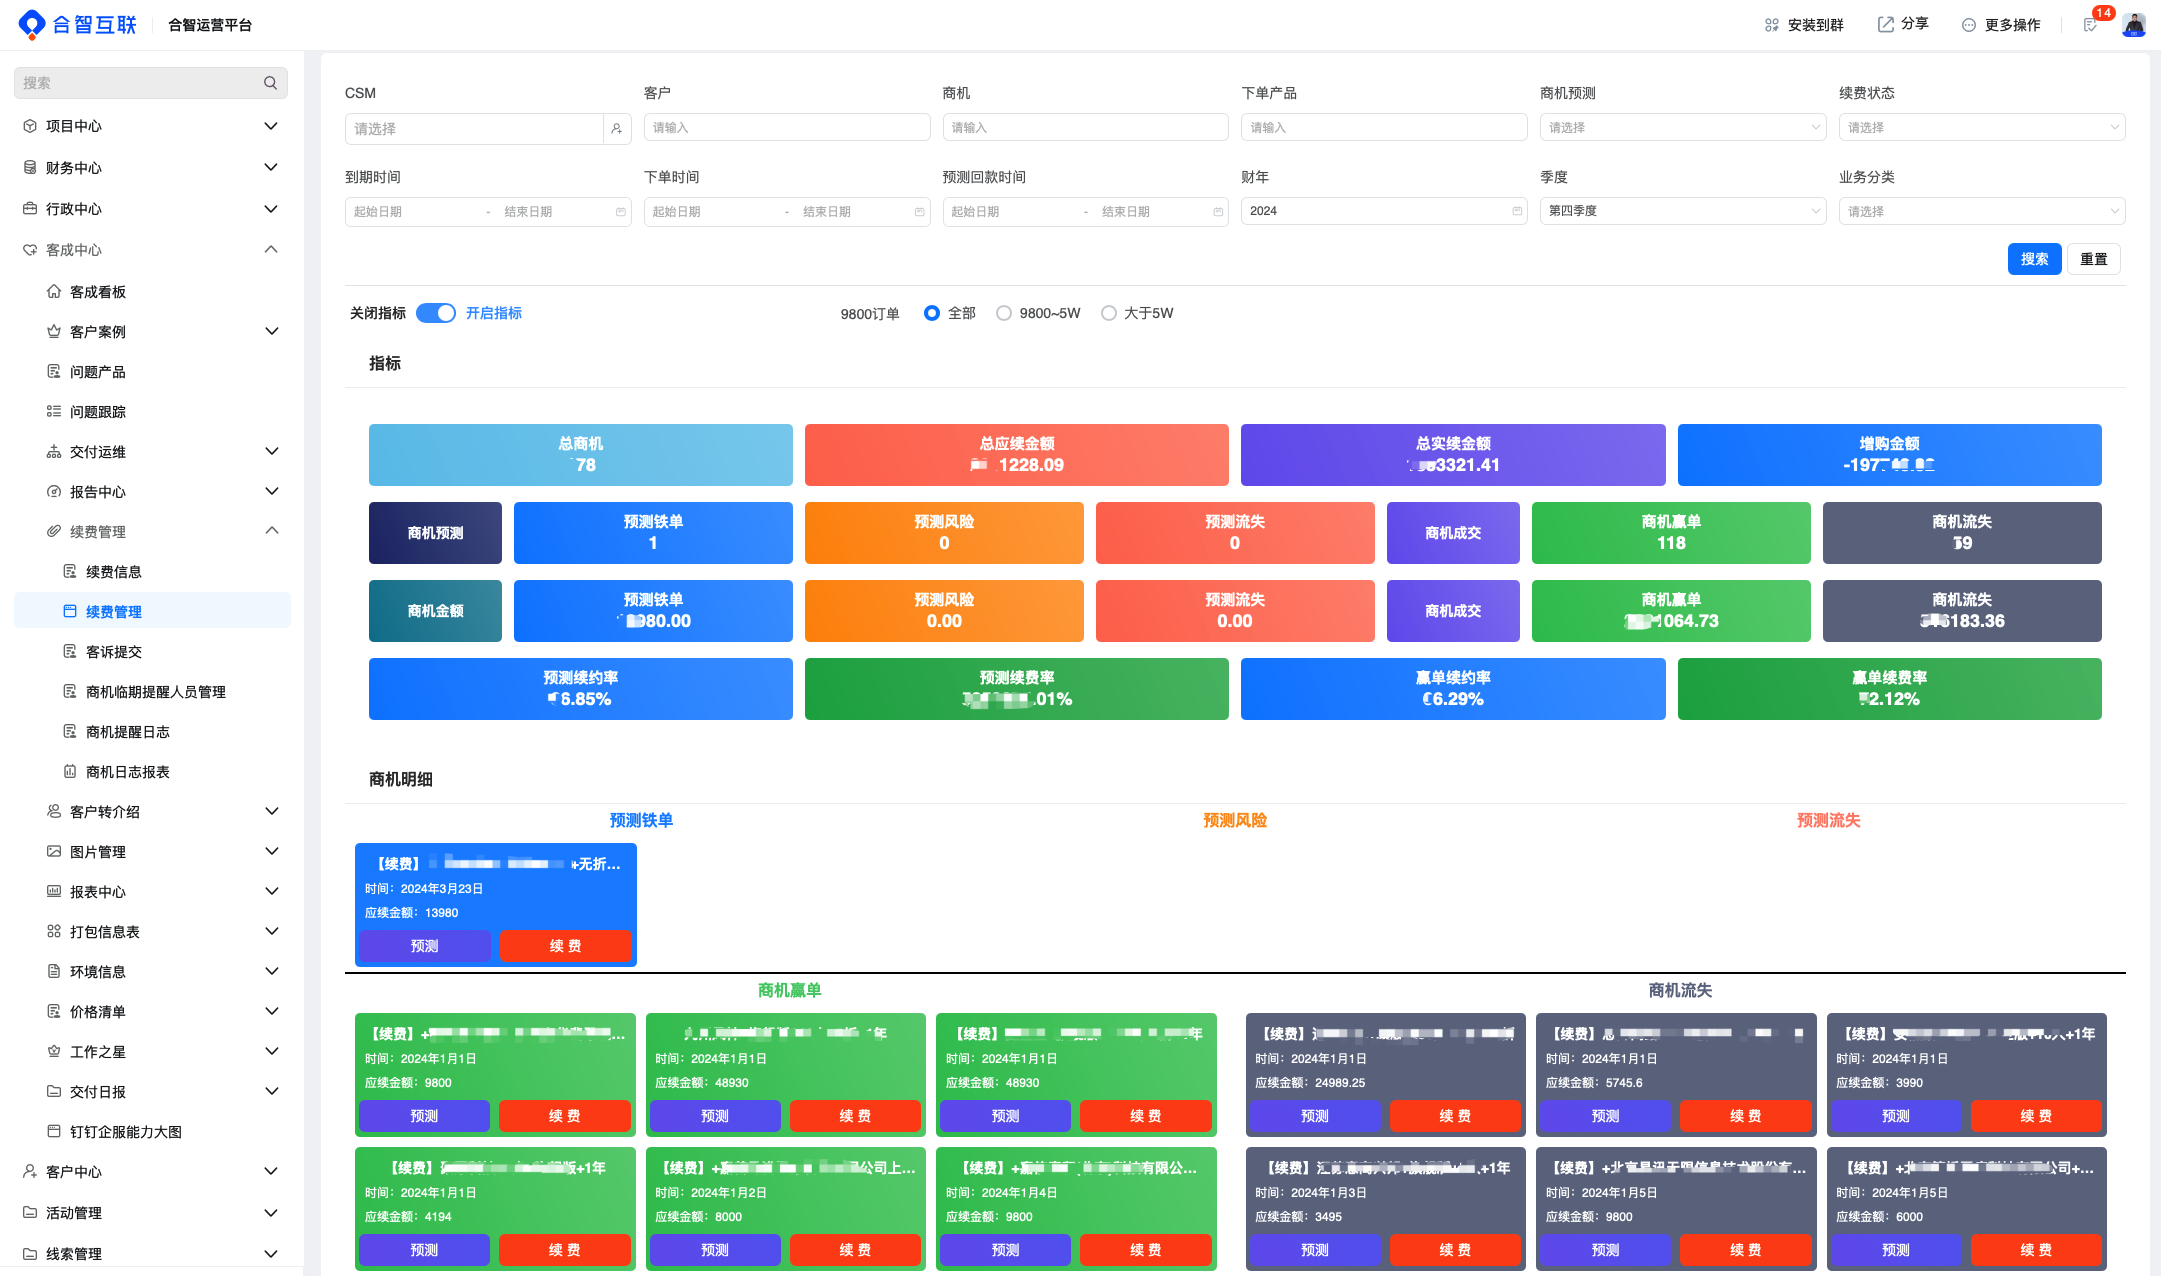2161x1276 pixels.
Task: Click the blue 搜索 button
Action: (x=2033, y=259)
